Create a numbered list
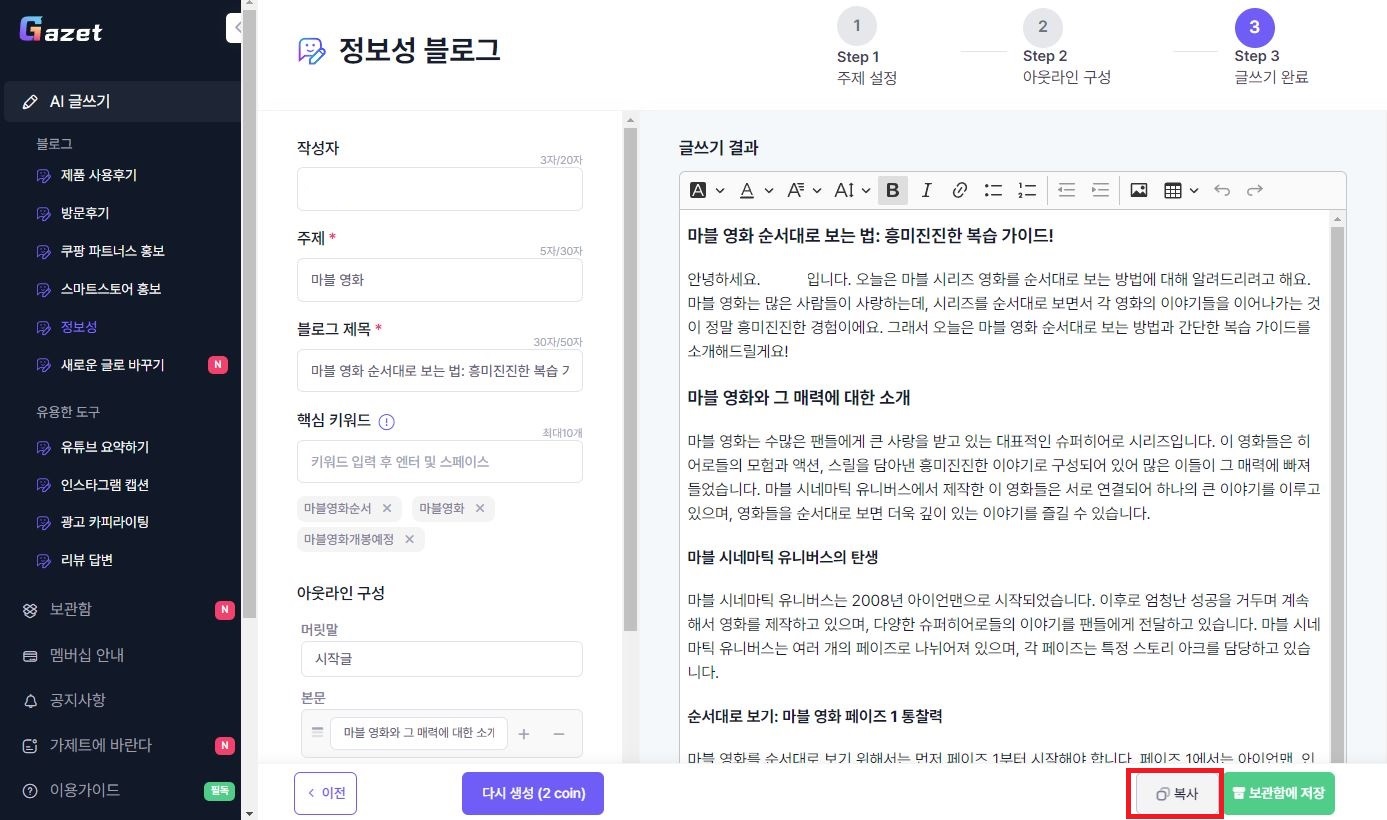The height and width of the screenshot is (820, 1387). click(x=1027, y=190)
